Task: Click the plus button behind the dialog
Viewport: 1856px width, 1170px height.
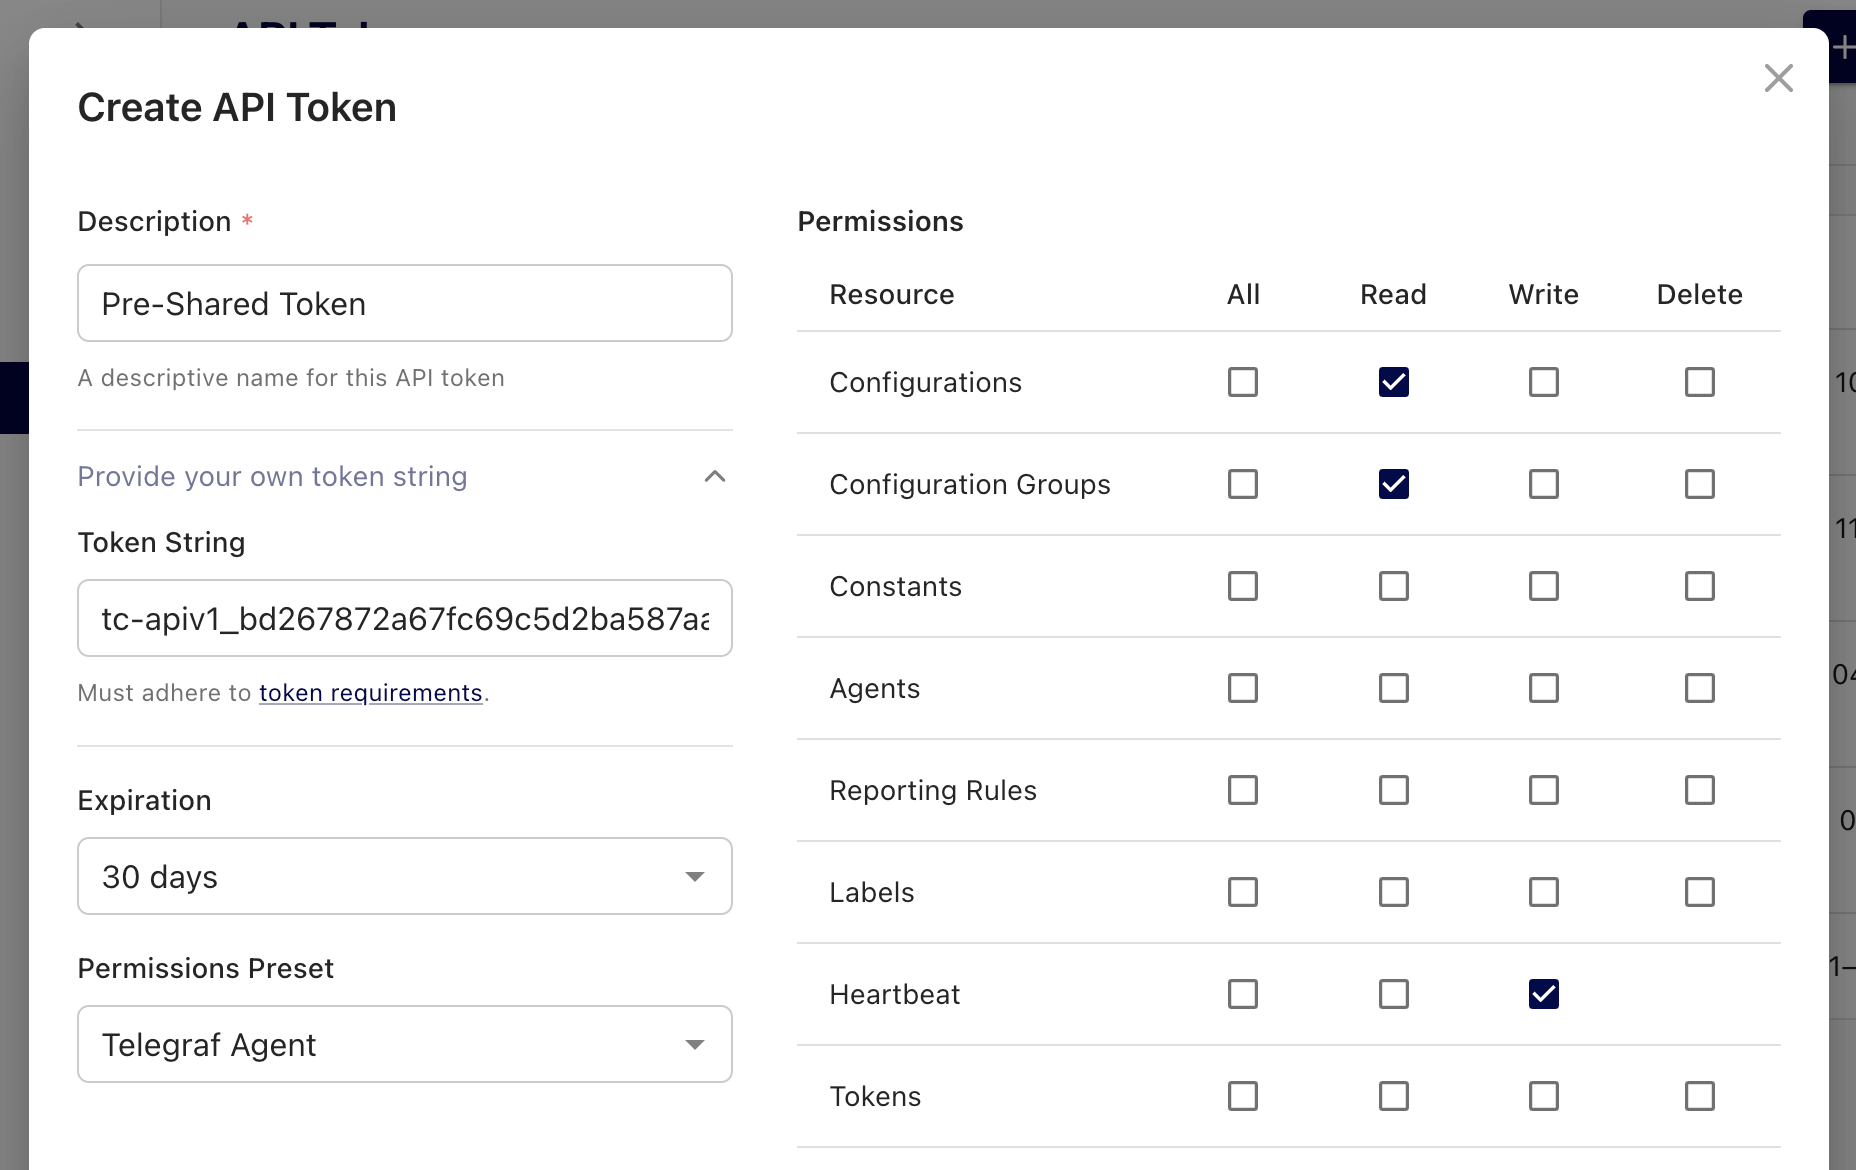Action: click(x=1842, y=47)
